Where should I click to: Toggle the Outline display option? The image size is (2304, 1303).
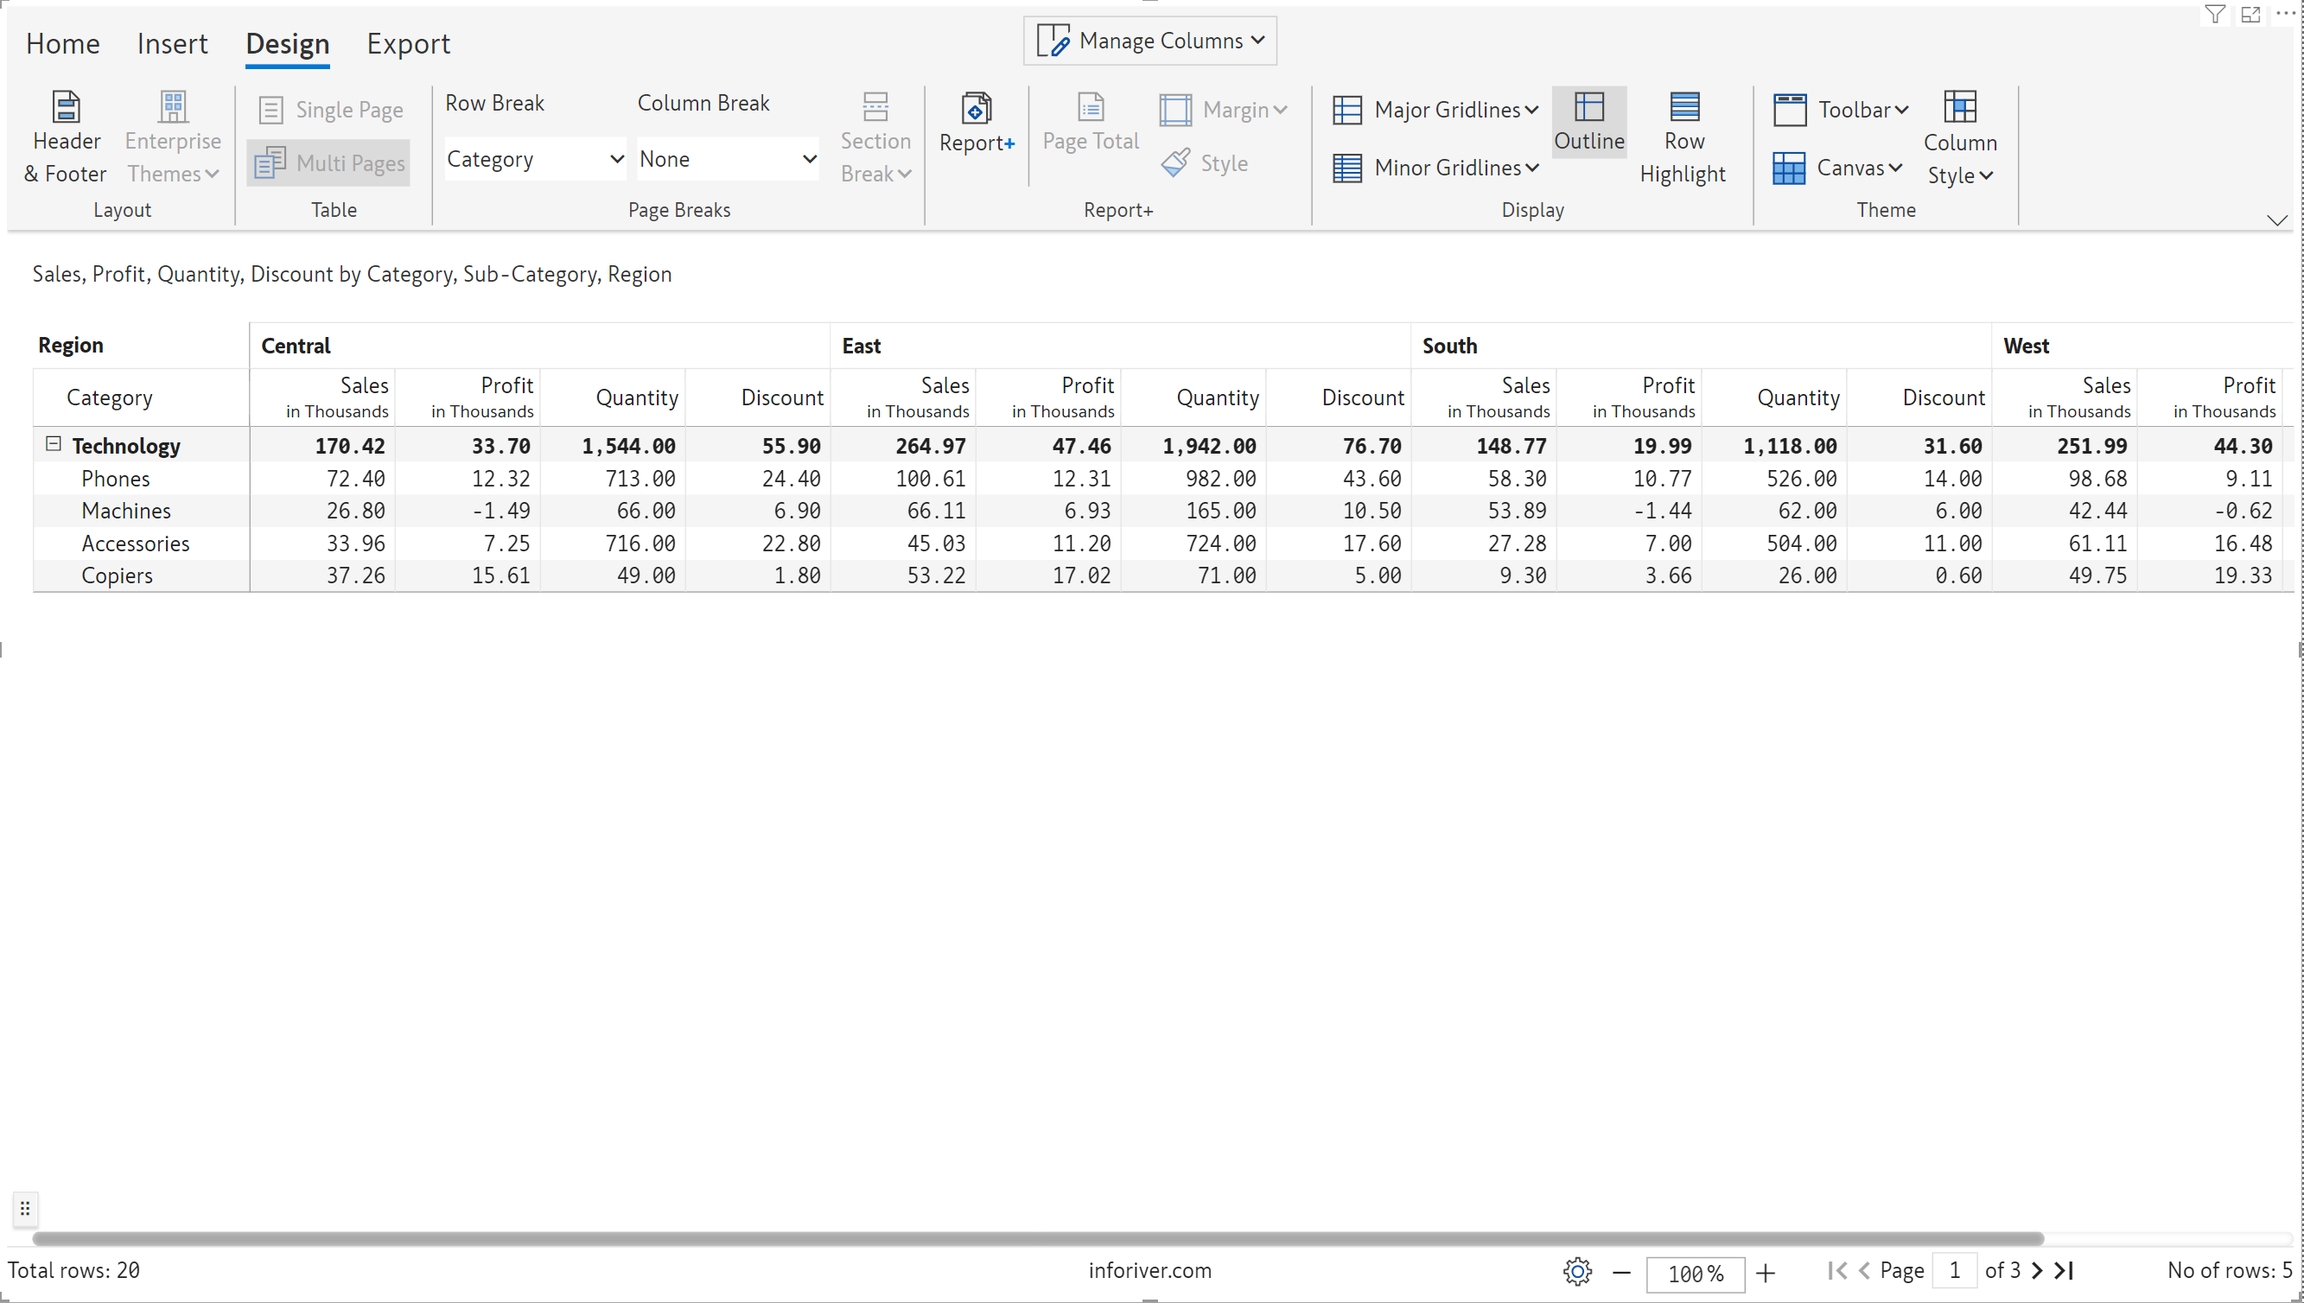[1589, 122]
